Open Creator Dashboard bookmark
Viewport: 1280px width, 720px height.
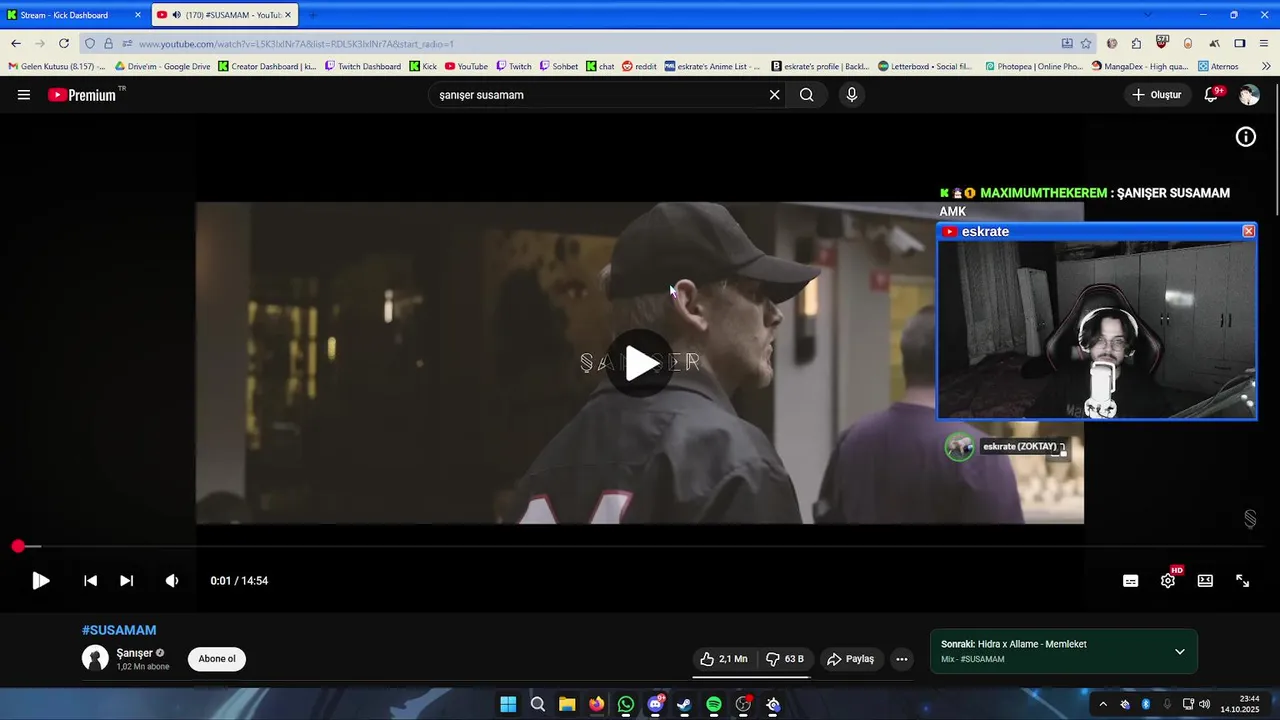tap(267, 67)
